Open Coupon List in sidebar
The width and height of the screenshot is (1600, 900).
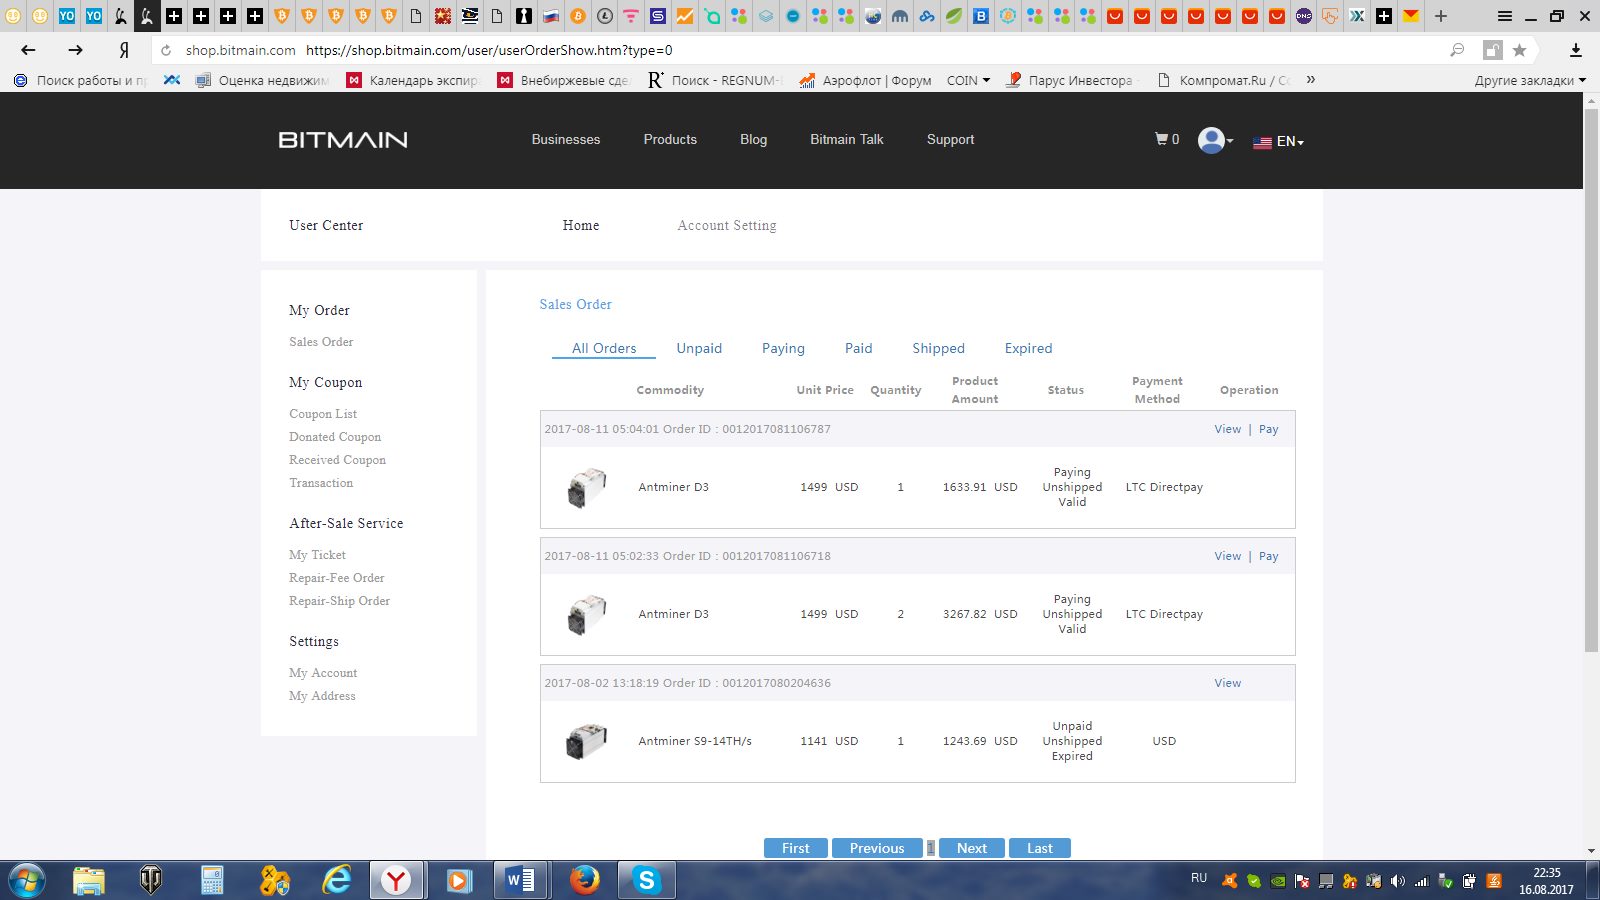(323, 414)
